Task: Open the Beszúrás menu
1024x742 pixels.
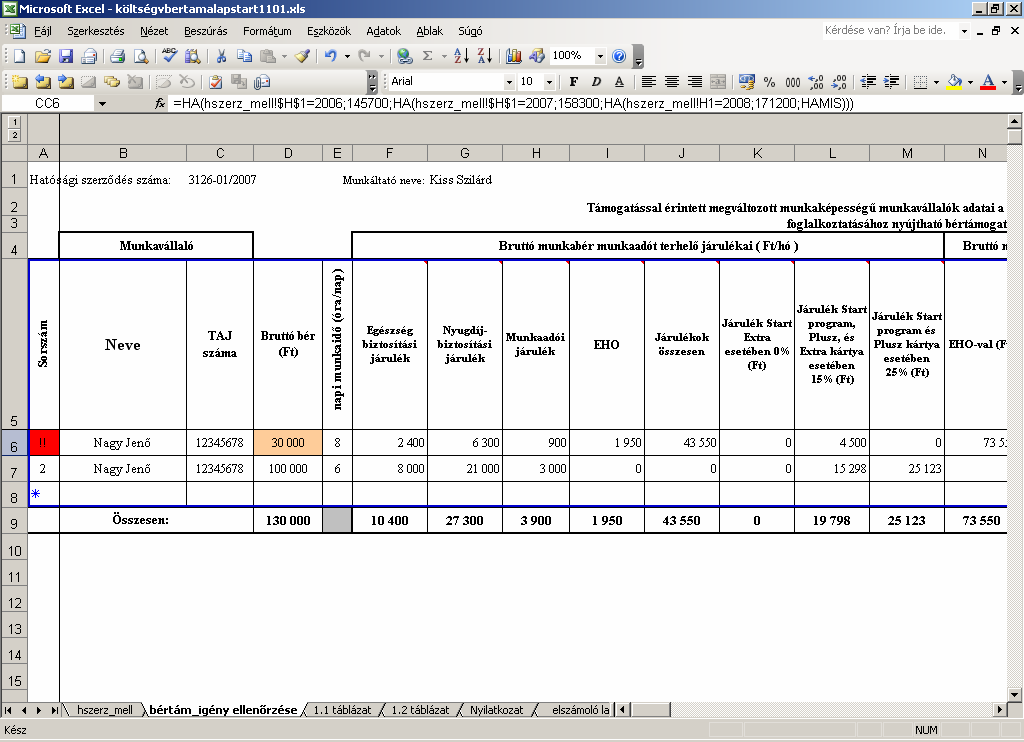Action: [x=206, y=31]
